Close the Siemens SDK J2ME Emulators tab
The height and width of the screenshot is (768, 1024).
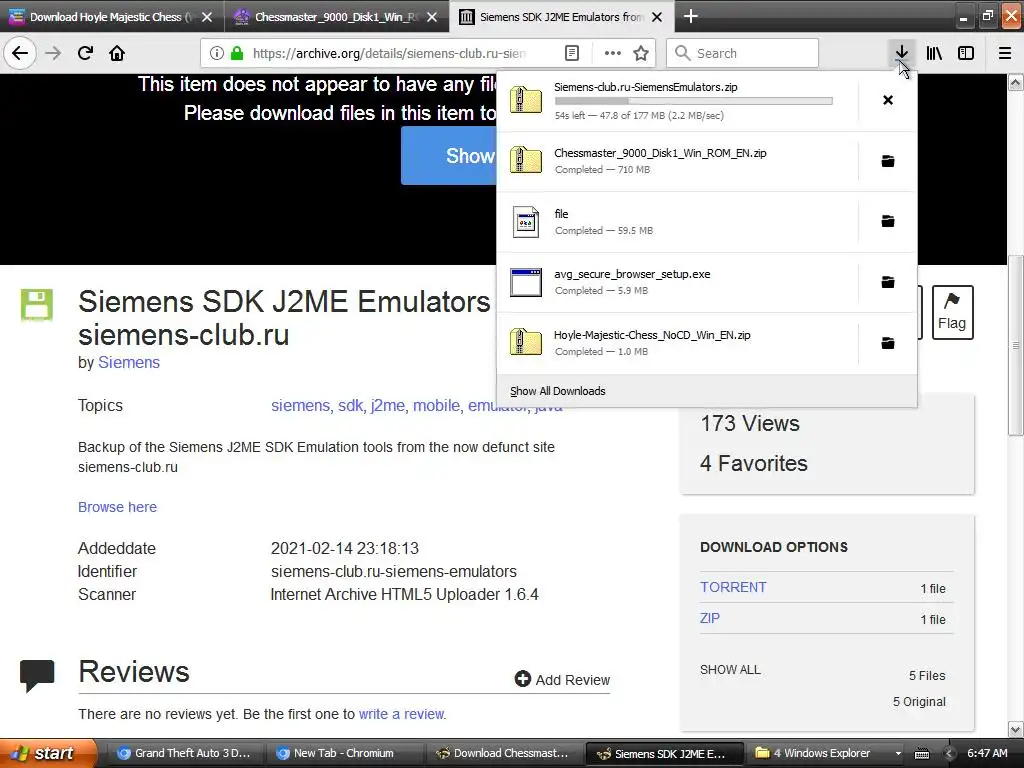coord(657,17)
